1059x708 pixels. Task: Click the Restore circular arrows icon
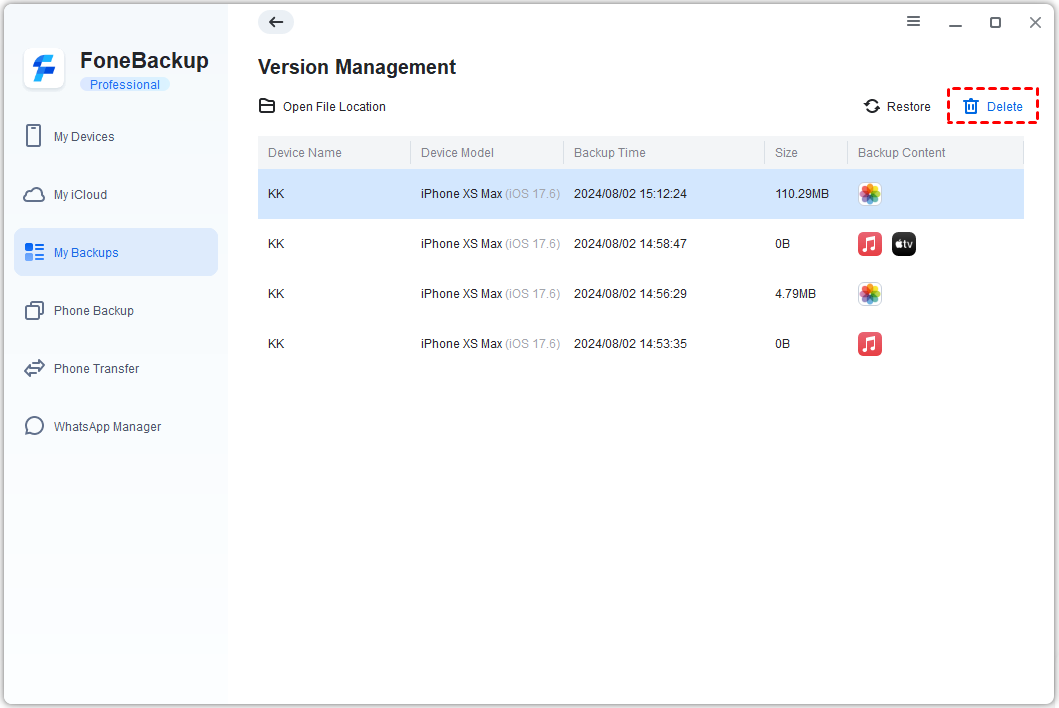872,106
